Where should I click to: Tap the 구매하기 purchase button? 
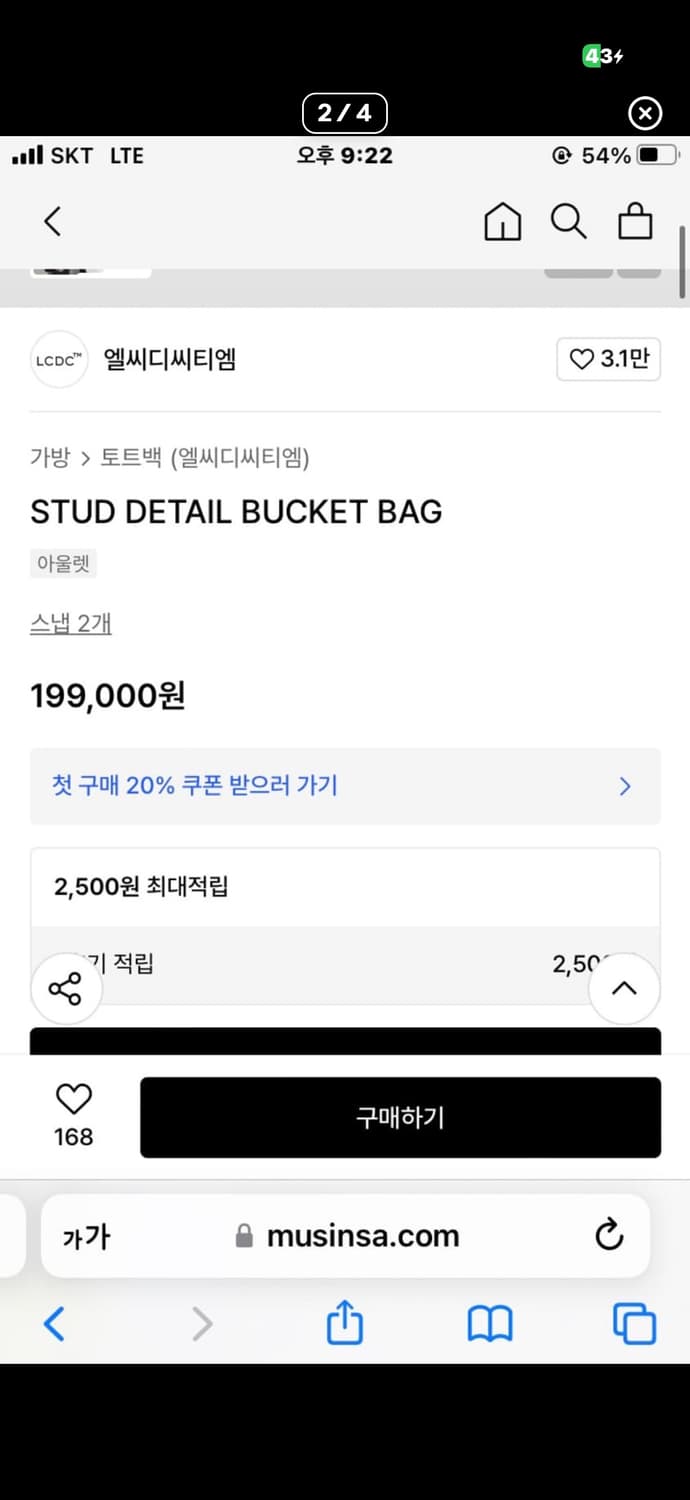(400, 1118)
